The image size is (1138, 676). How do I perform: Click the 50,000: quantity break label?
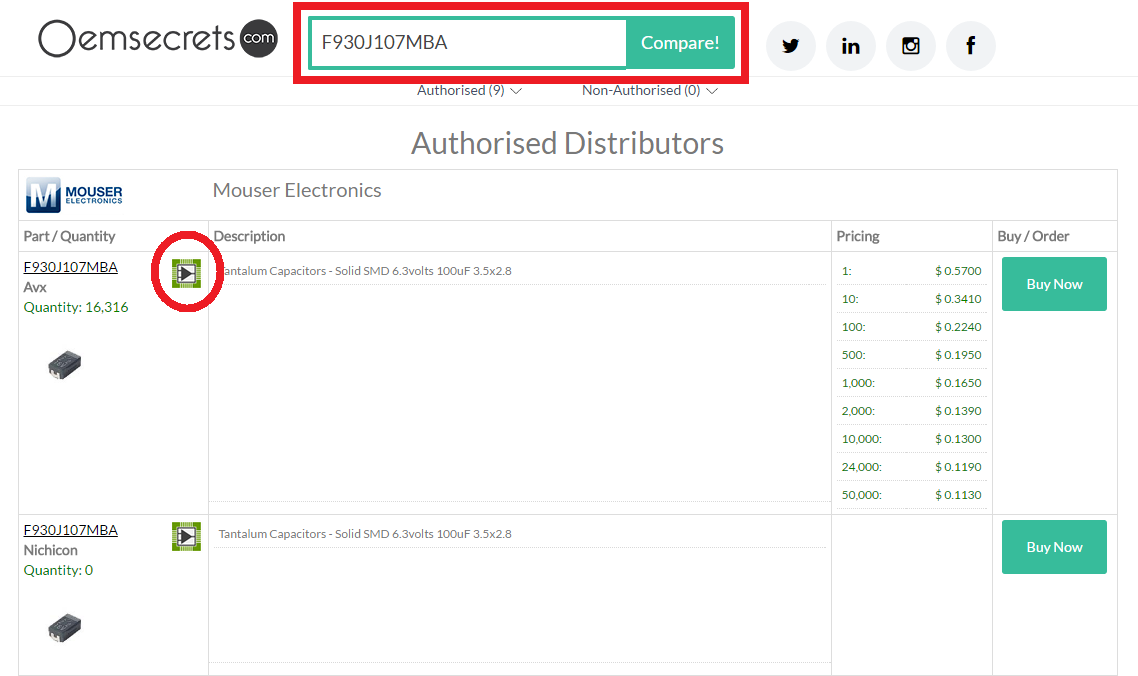(x=861, y=494)
